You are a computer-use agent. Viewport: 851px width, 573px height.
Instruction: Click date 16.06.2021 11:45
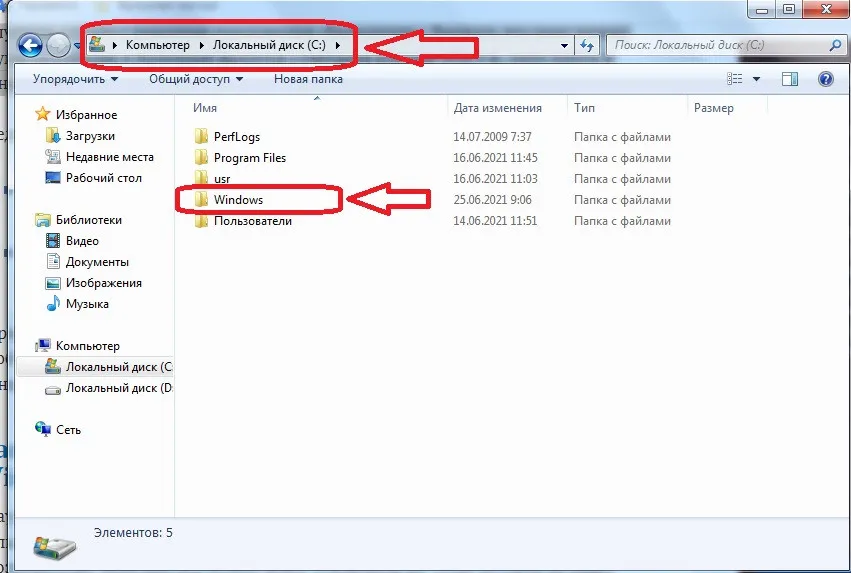tap(495, 158)
